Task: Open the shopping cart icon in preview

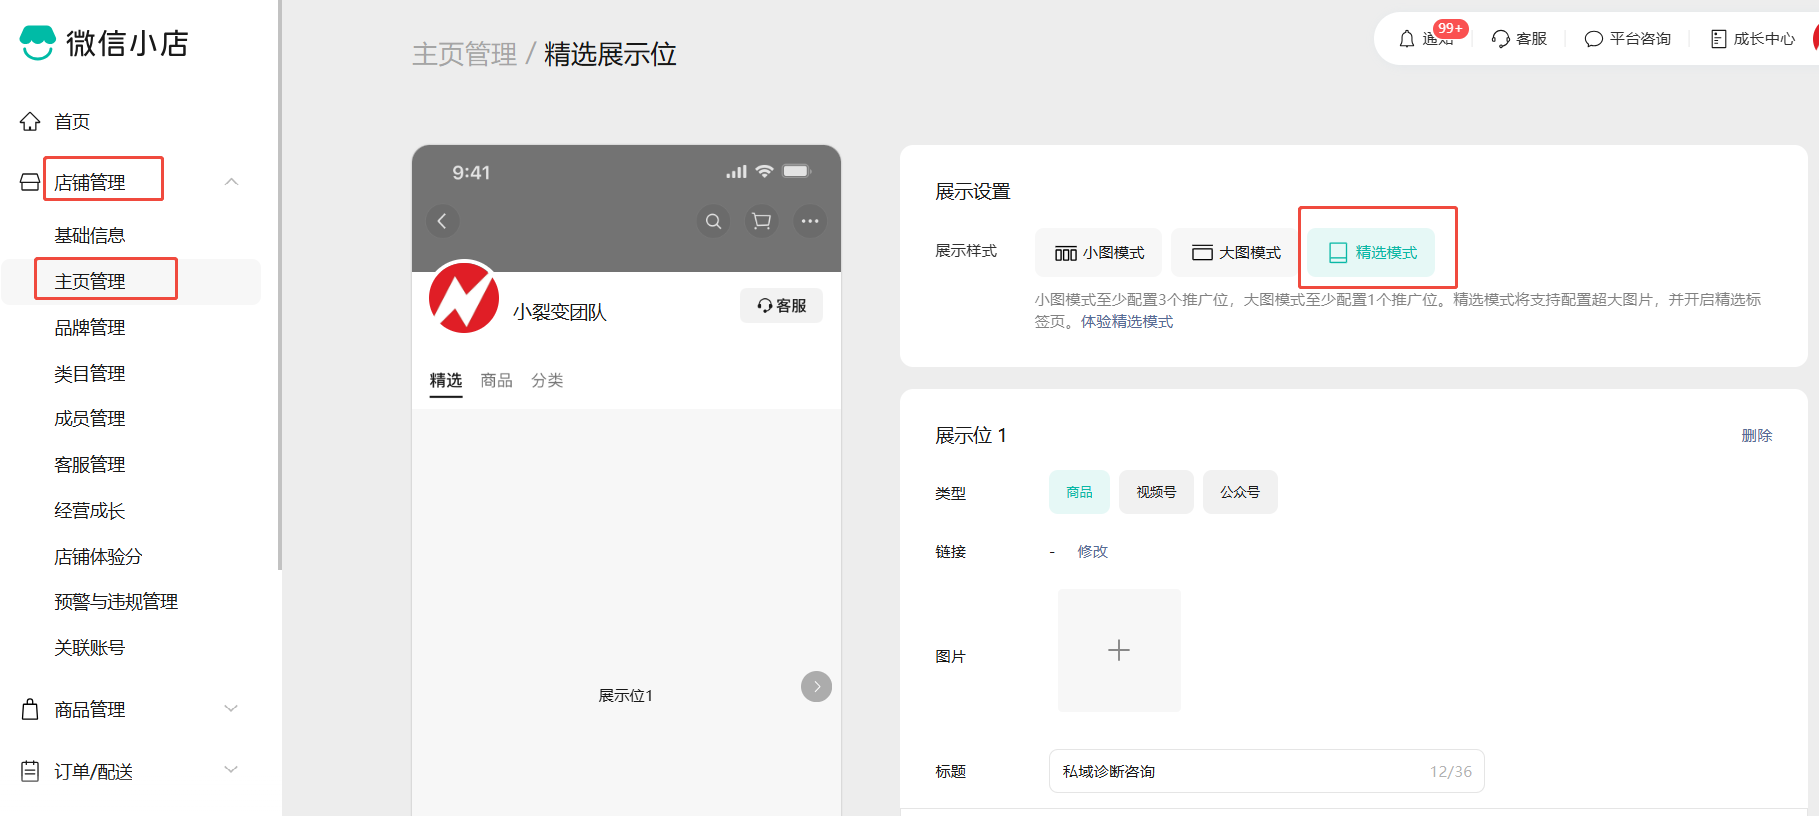Action: pyautogui.click(x=761, y=221)
